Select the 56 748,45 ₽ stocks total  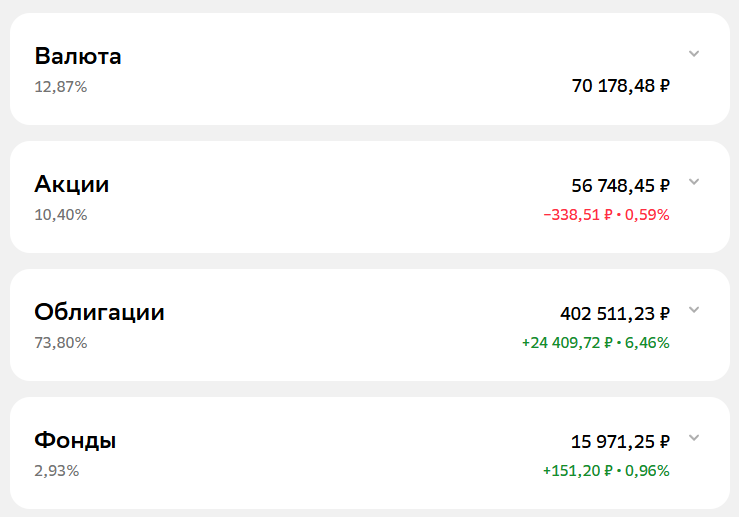click(621, 186)
